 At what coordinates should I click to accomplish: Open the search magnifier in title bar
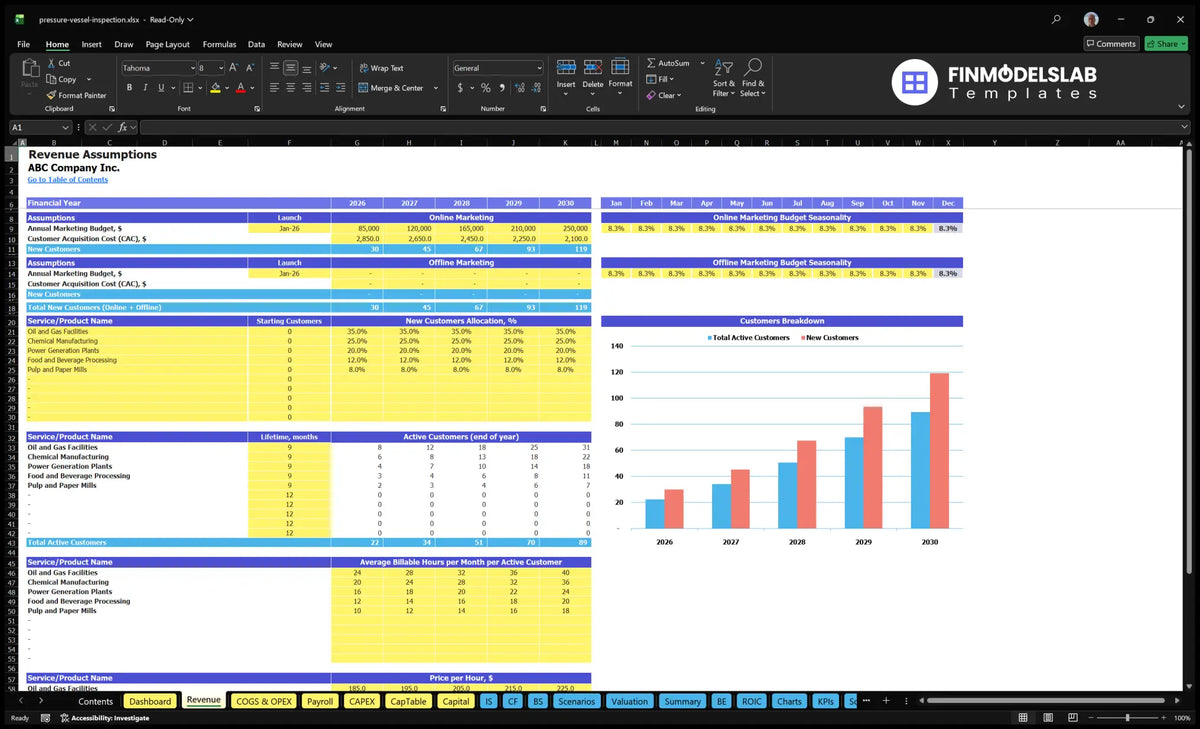tap(1056, 19)
